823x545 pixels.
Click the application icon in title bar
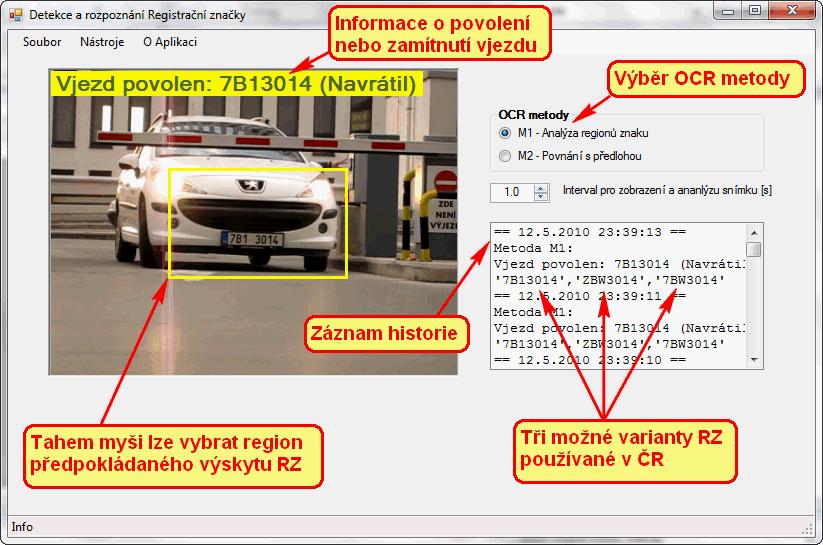16,15
